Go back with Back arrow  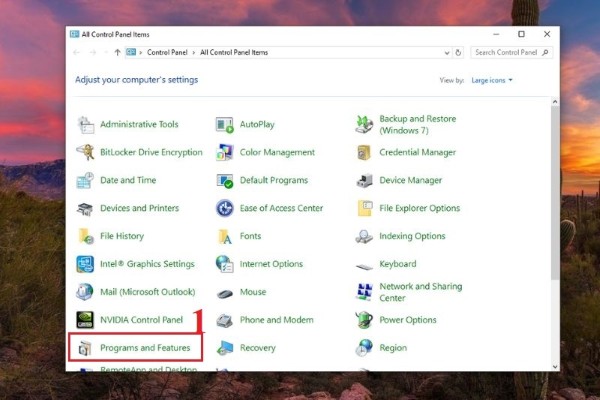77,52
